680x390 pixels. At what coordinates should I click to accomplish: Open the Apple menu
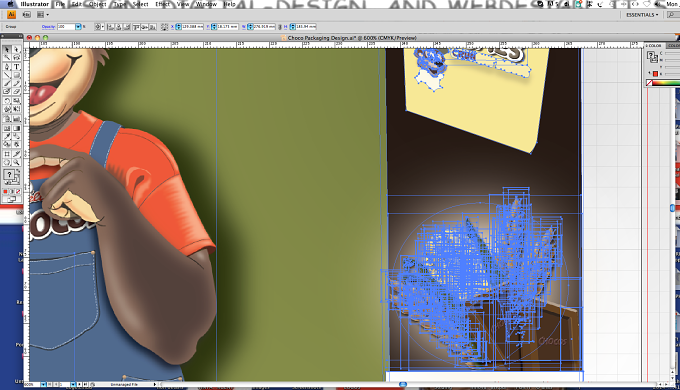coord(10,4)
